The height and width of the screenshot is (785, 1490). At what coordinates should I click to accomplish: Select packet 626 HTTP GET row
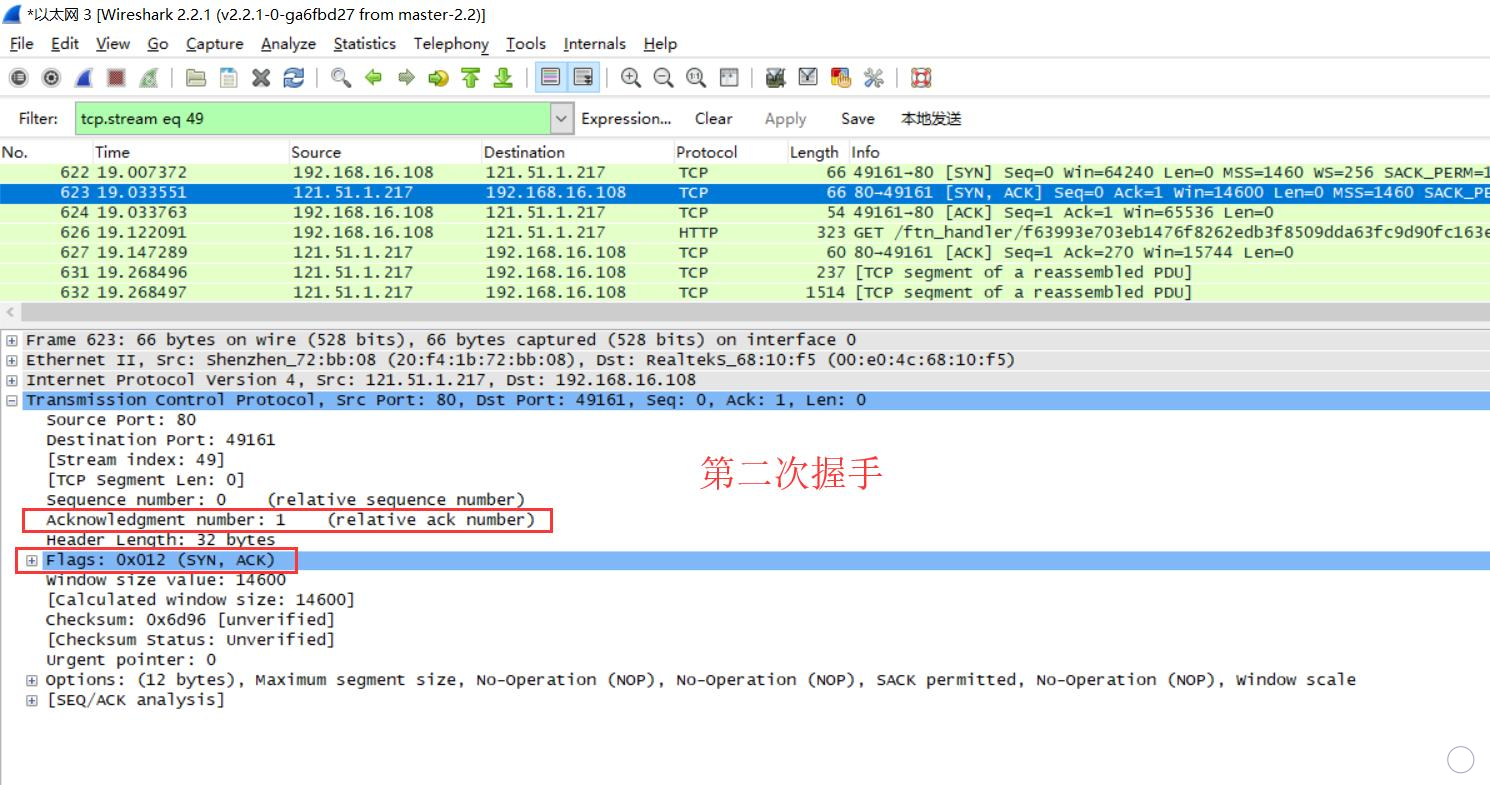745,232
